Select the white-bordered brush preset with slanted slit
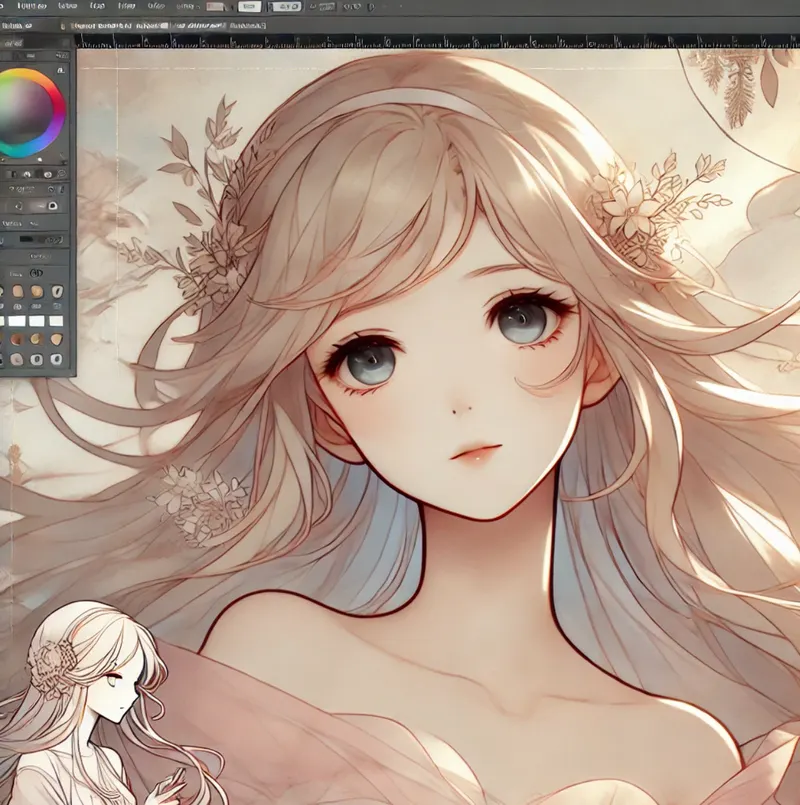The height and width of the screenshot is (805, 800). click(x=58, y=292)
